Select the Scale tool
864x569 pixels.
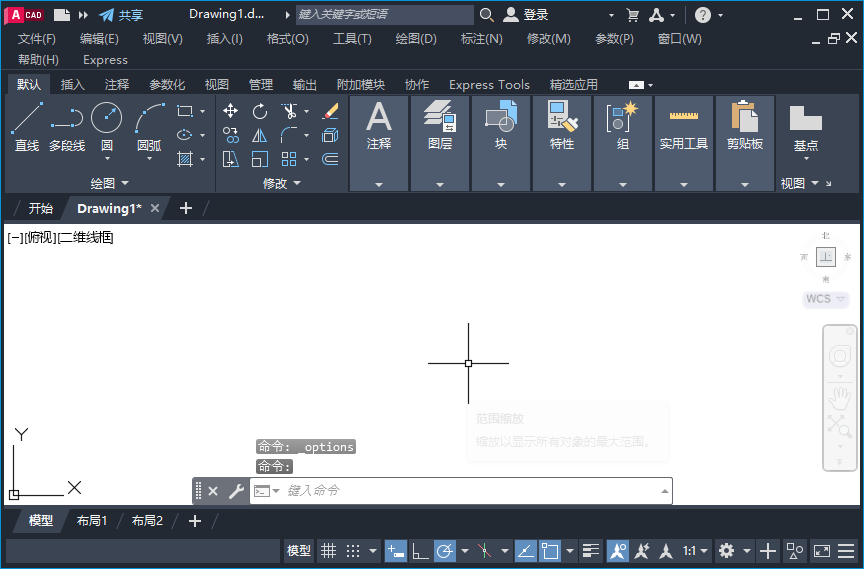[260, 159]
